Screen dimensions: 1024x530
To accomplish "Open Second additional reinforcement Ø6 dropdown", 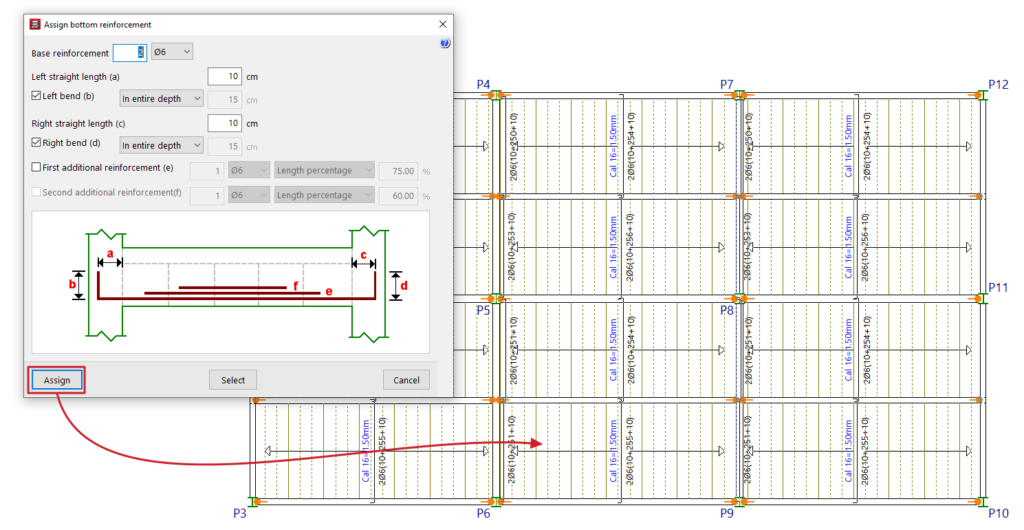I will click(x=249, y=195).
